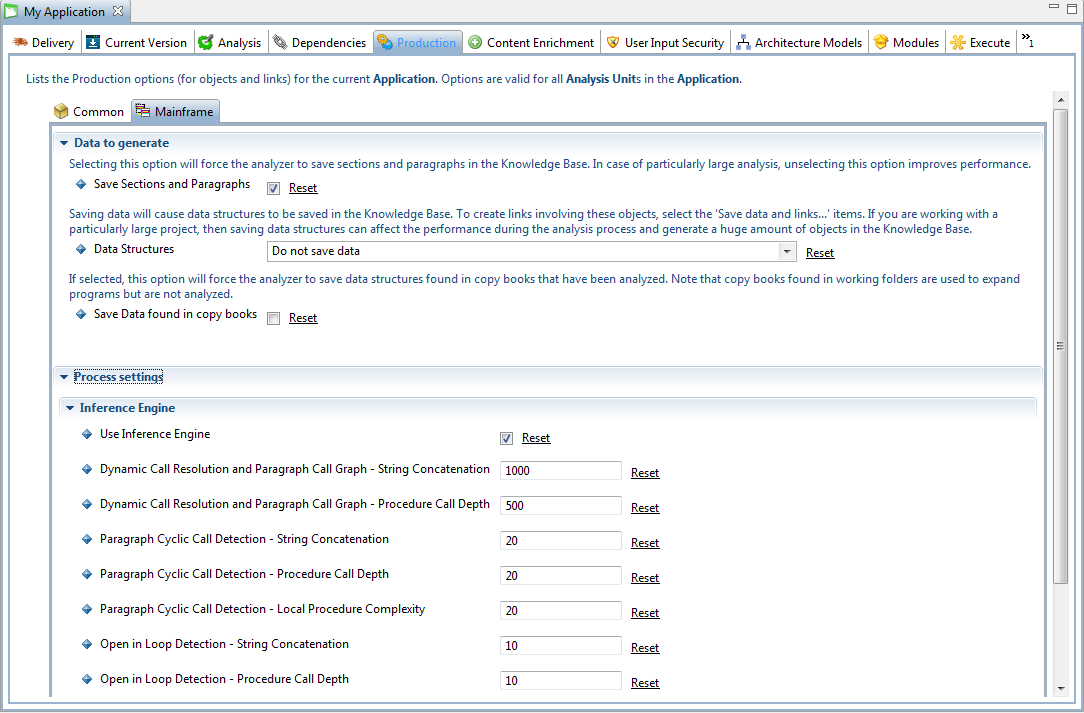Click the Paragraph Cyclic Call String Concatenation field
The height and width of the screenshot is (713, 1084).
[x=560, y=541]
